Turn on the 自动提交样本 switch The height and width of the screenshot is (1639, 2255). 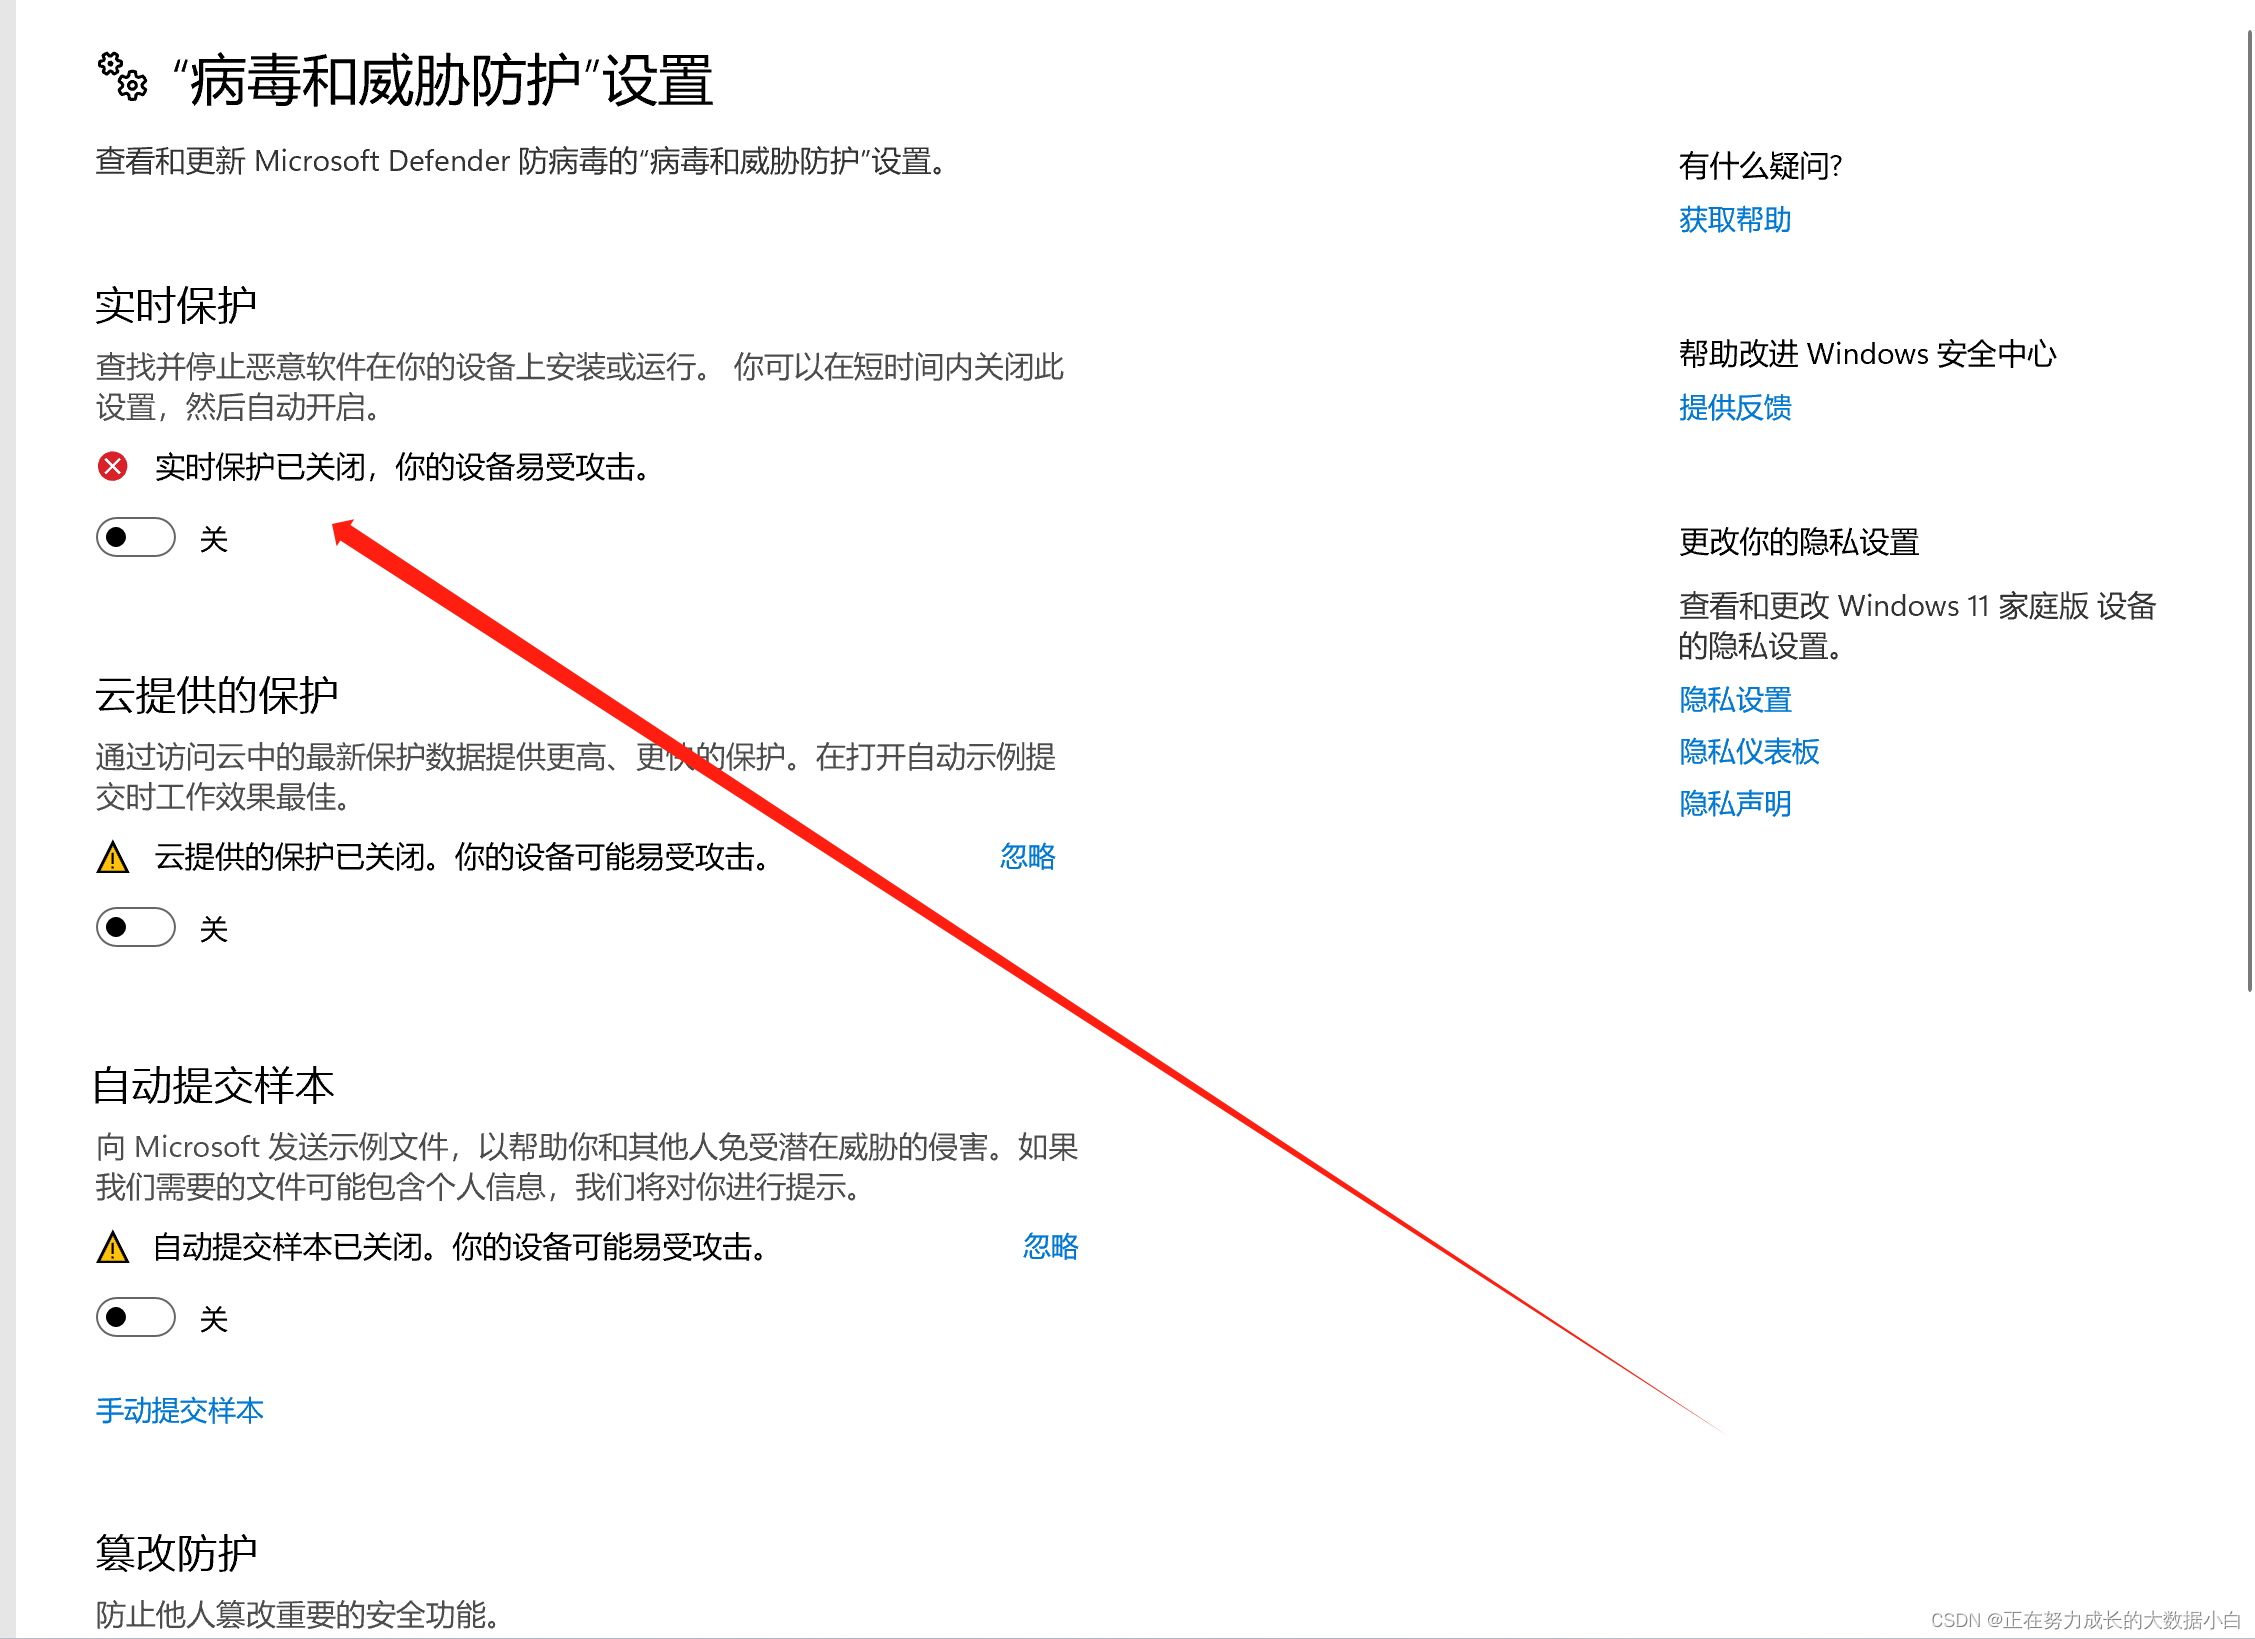[x=136, y=1318]
